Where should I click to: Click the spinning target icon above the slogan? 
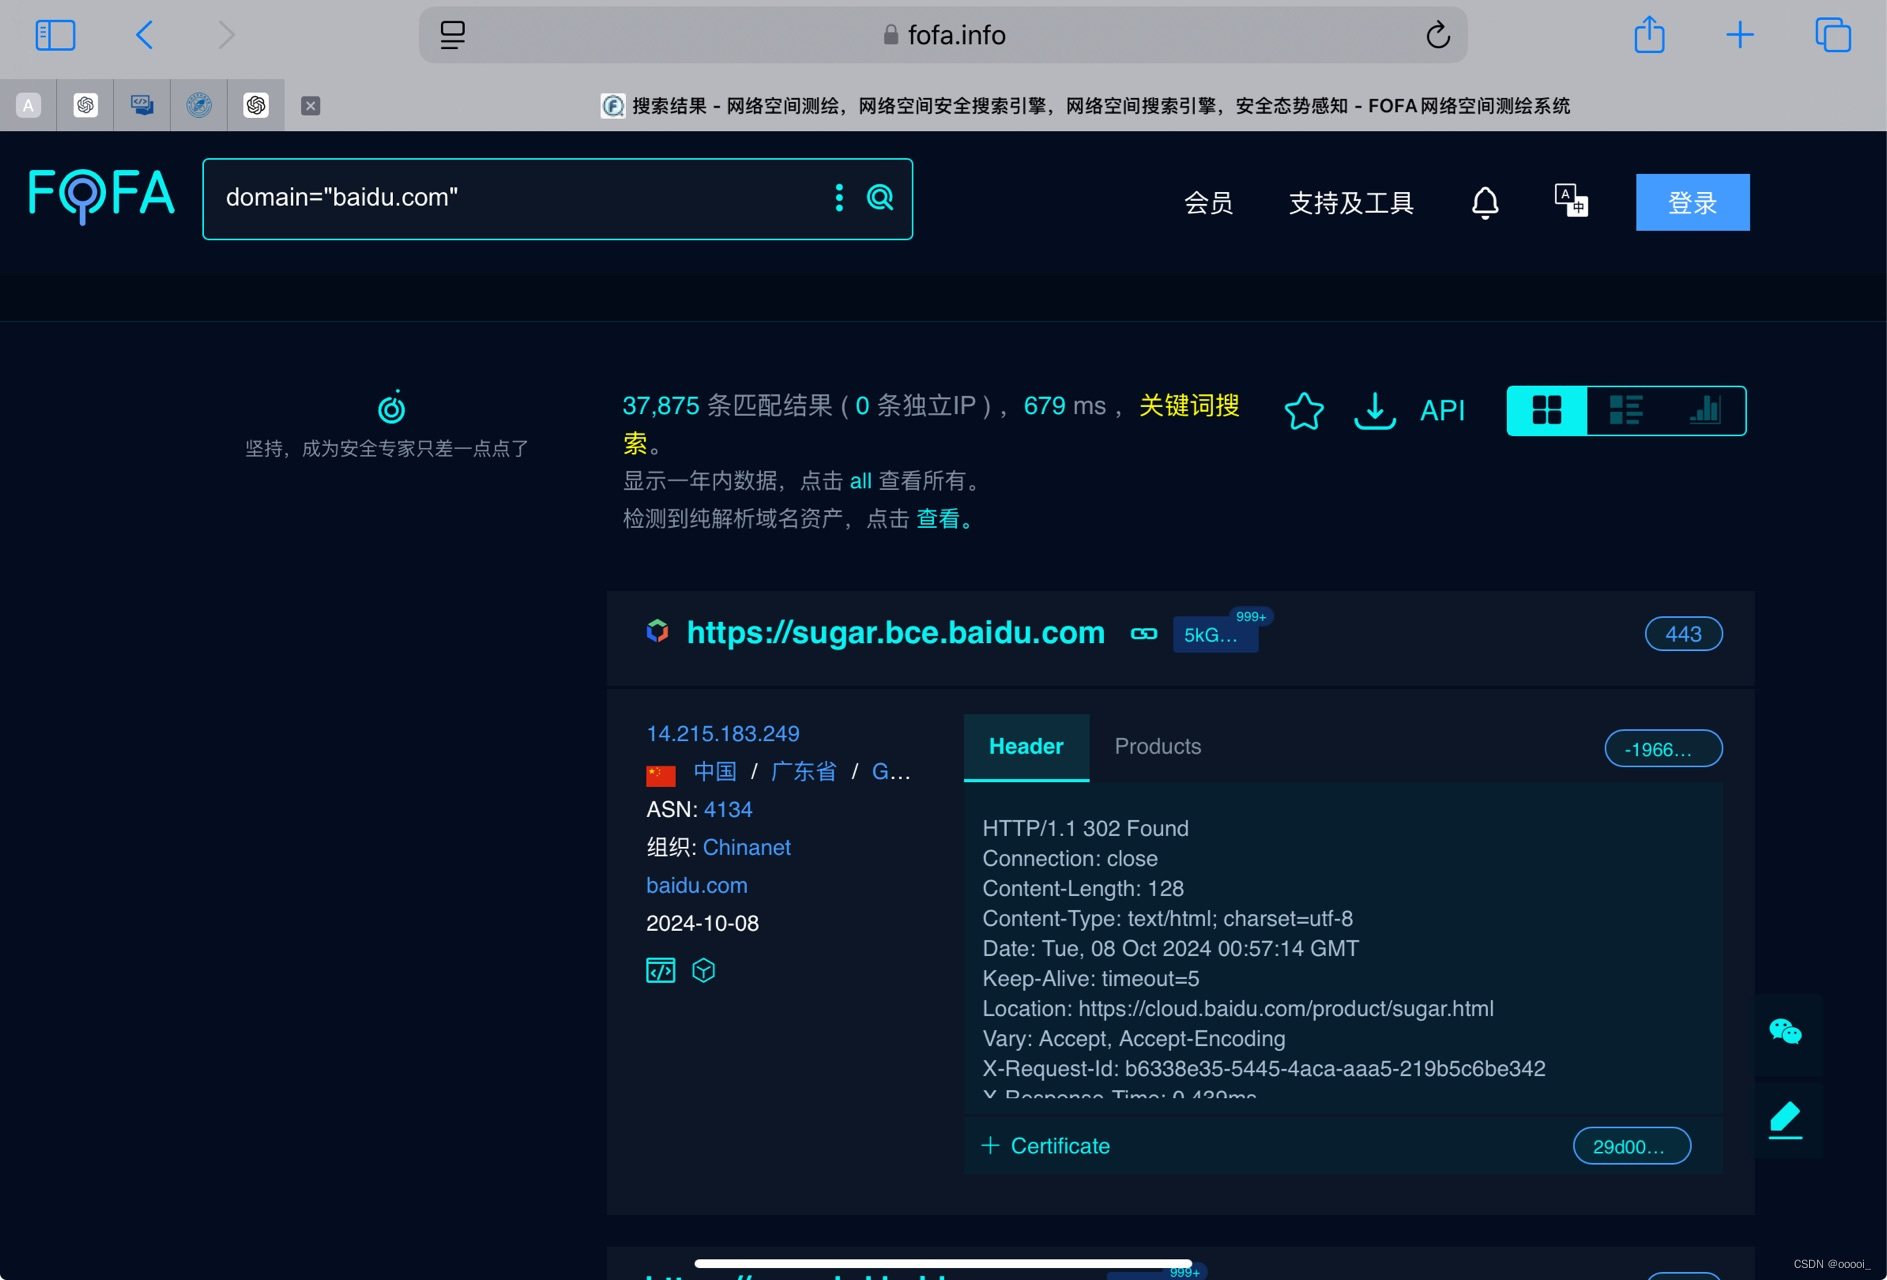(x=391, y=407)
